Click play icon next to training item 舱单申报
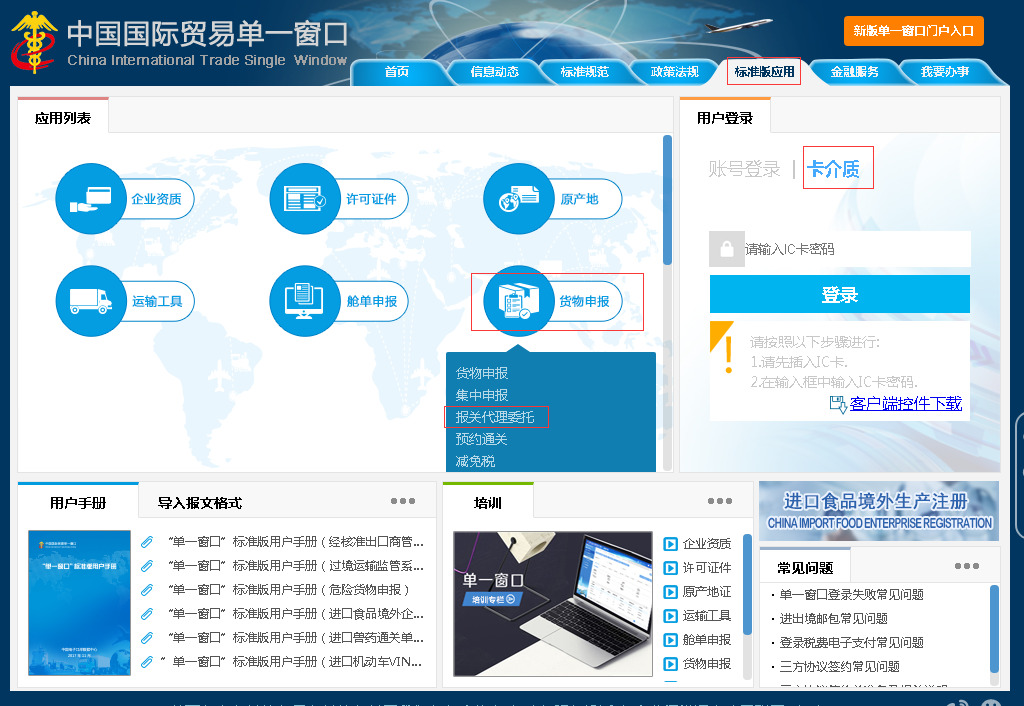 pyautogui.click(x=671, y=640)
